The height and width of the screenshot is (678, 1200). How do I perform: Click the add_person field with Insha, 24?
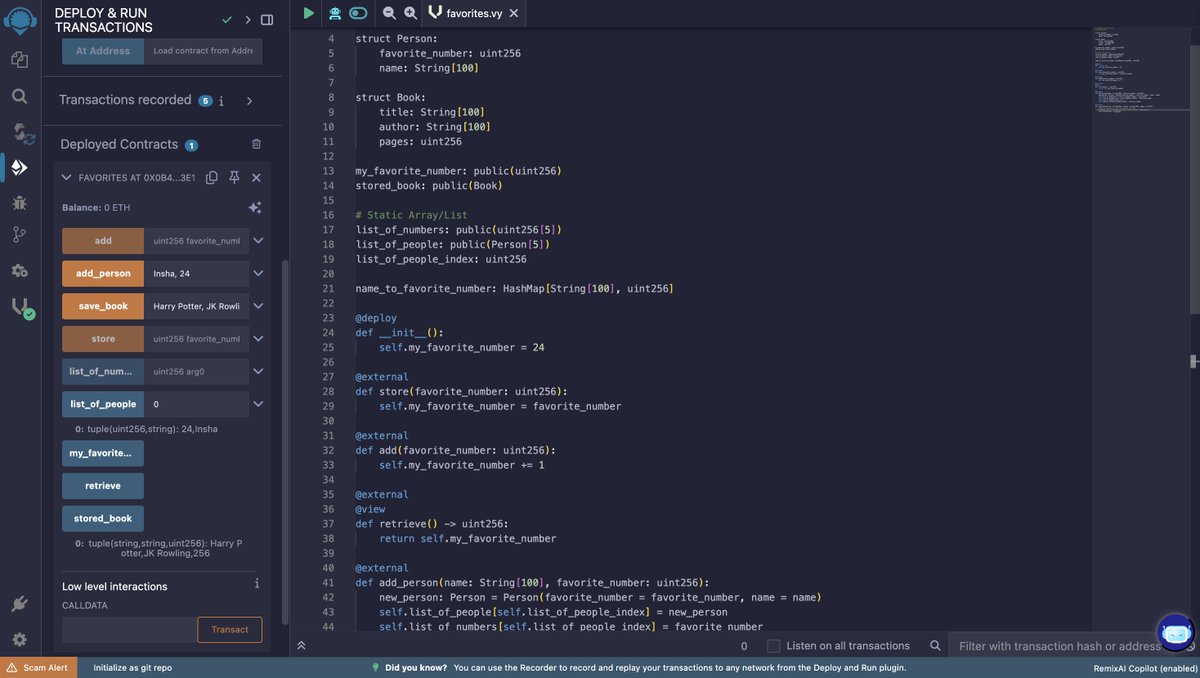[196, 273]
